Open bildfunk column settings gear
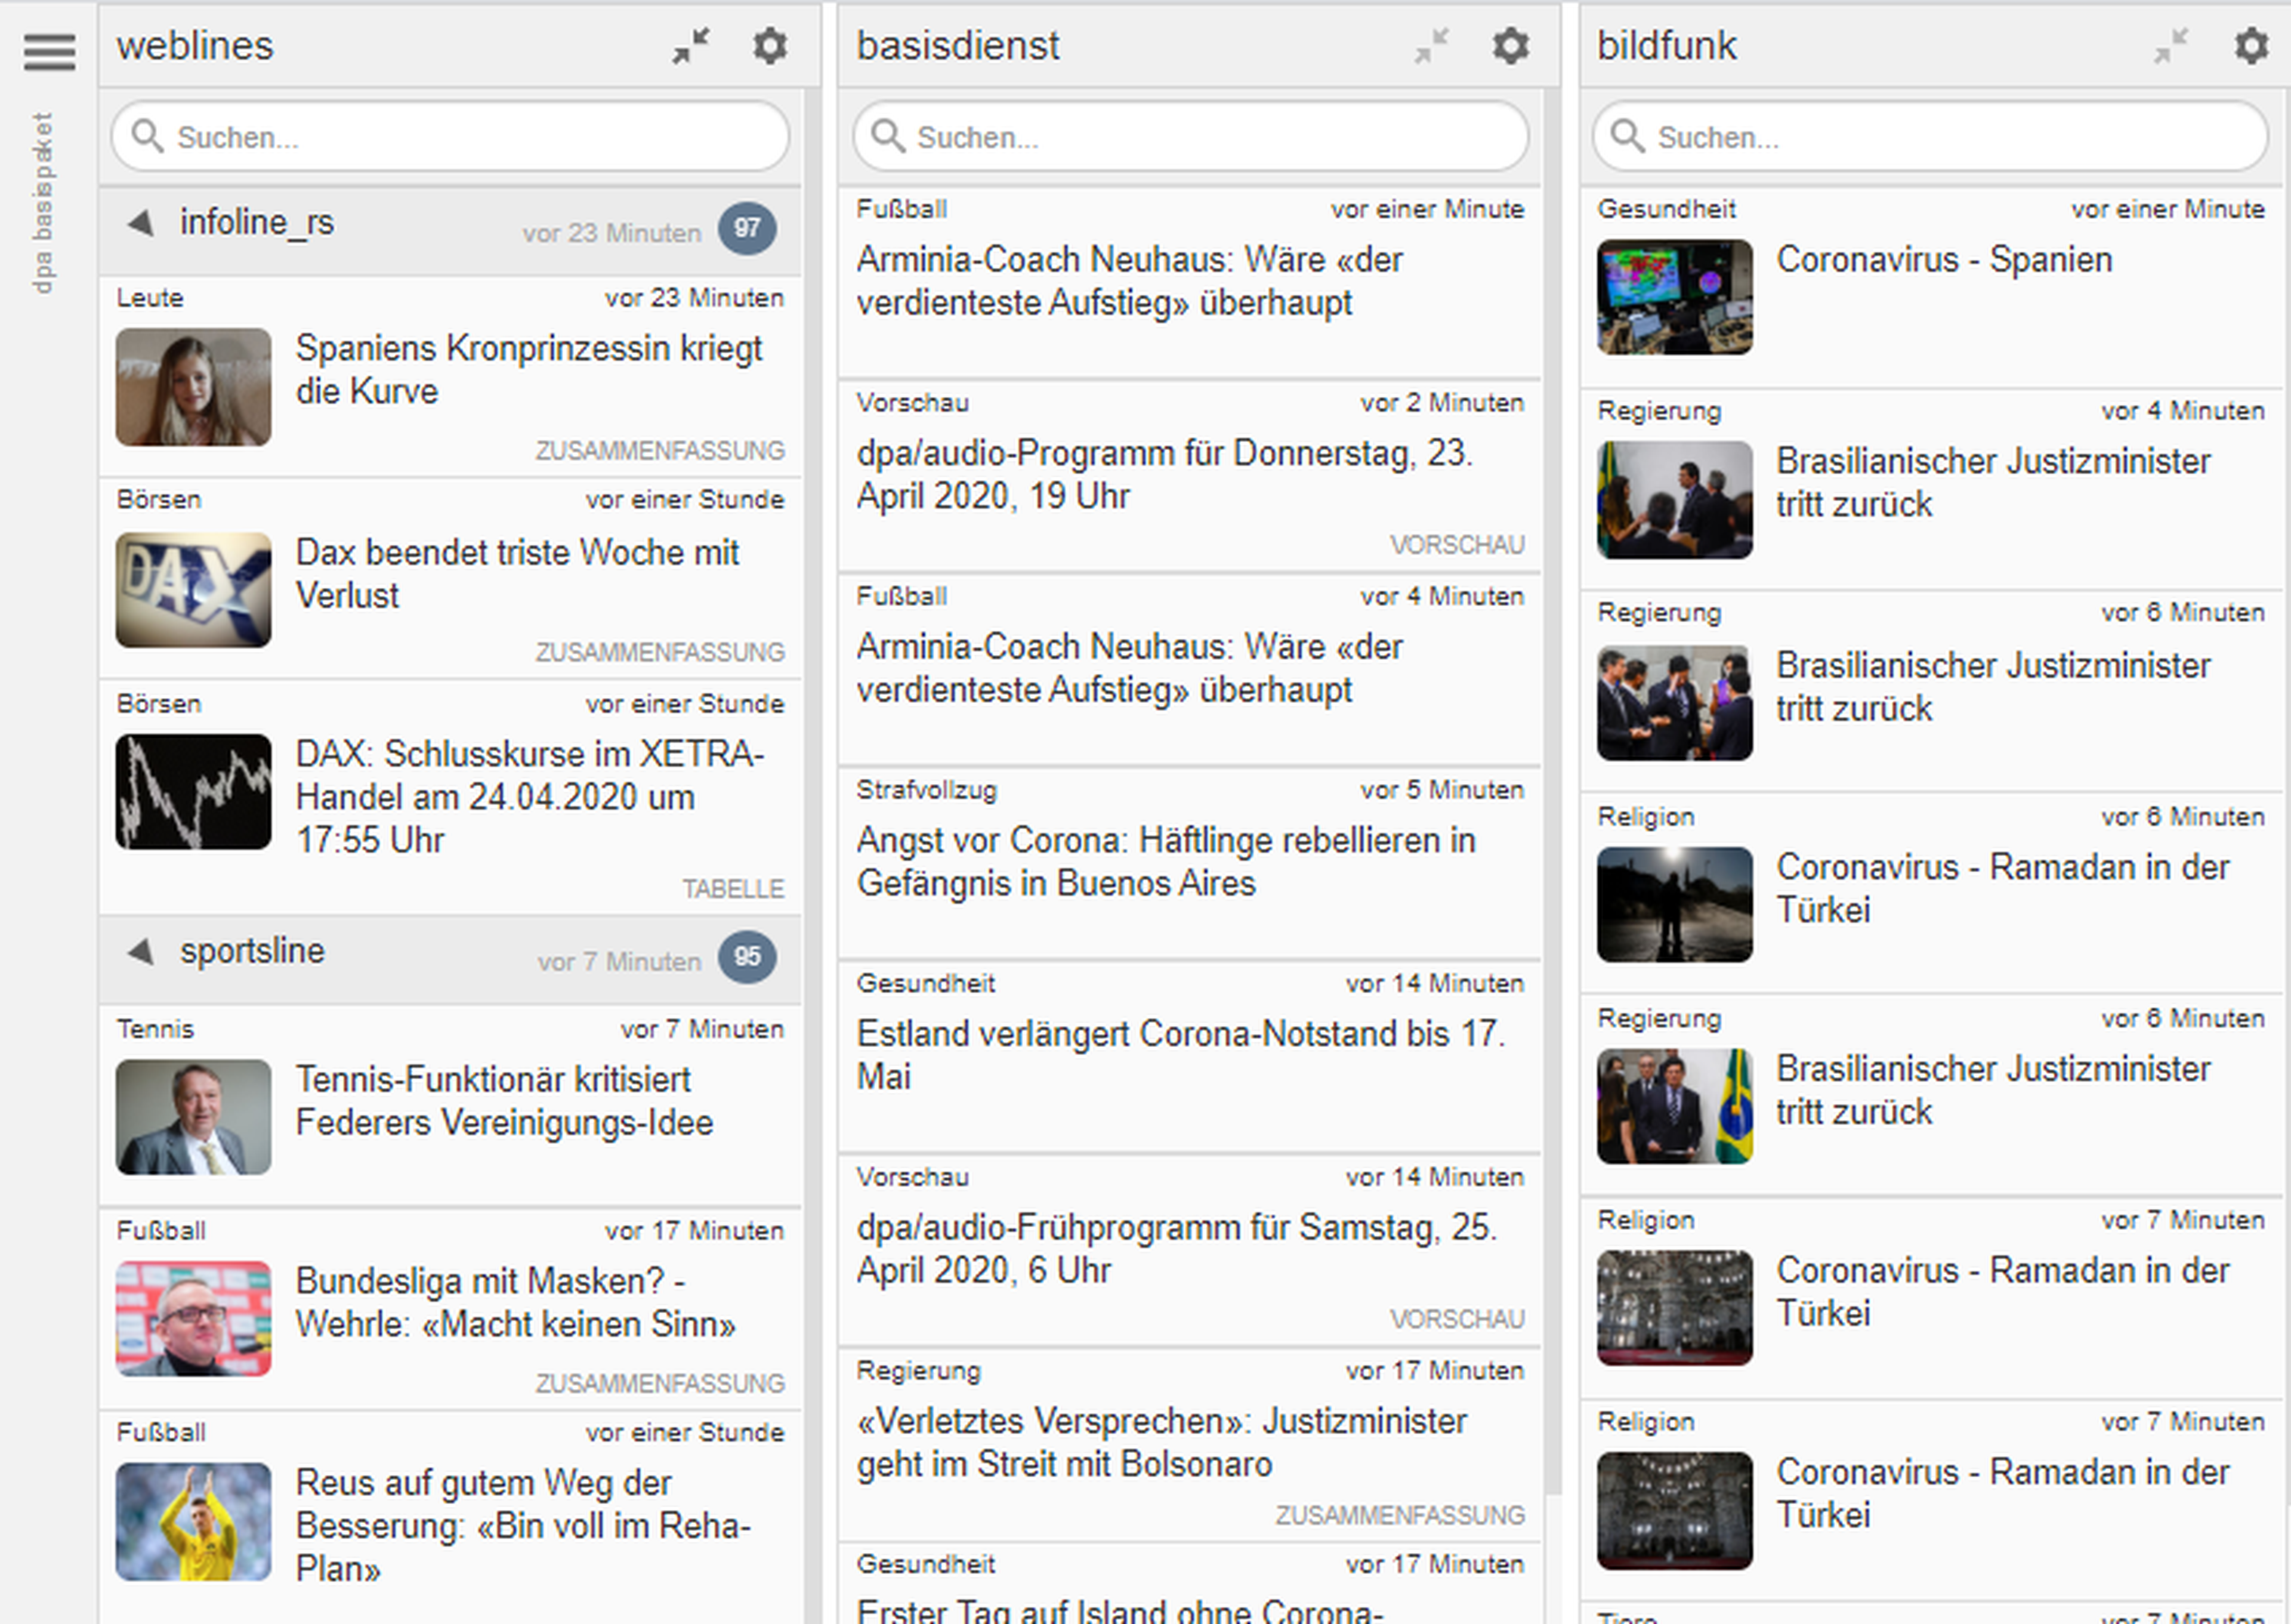This screenshot has width=2291, height=1624. [x=2251, y=46]
